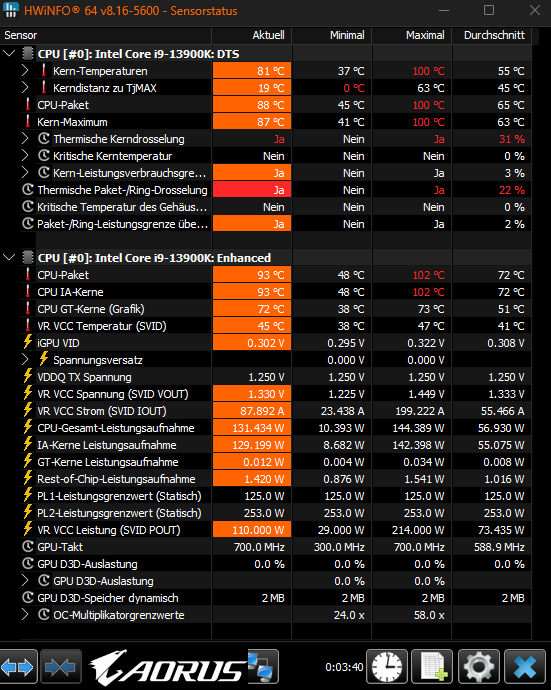
Task: Click the red Ja cell of Paket-/Ring-Drosselung
Action: (x=252, y=190)
